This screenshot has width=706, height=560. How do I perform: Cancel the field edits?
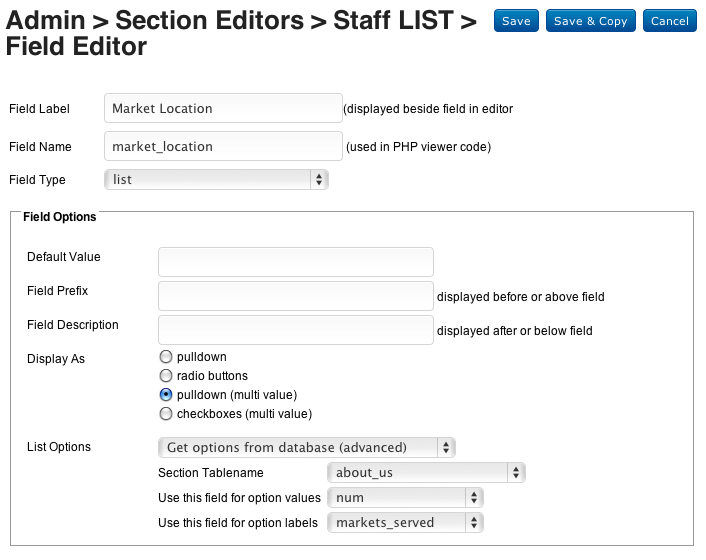coord(670,21)
